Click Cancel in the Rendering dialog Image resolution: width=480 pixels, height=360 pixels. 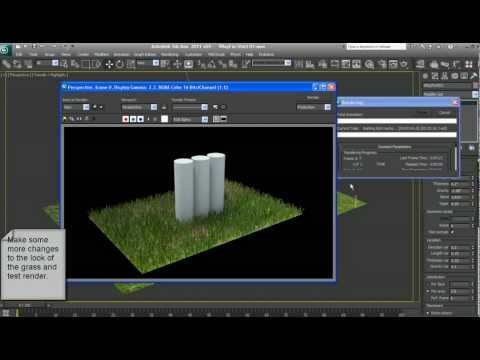(x=444, y=113)
